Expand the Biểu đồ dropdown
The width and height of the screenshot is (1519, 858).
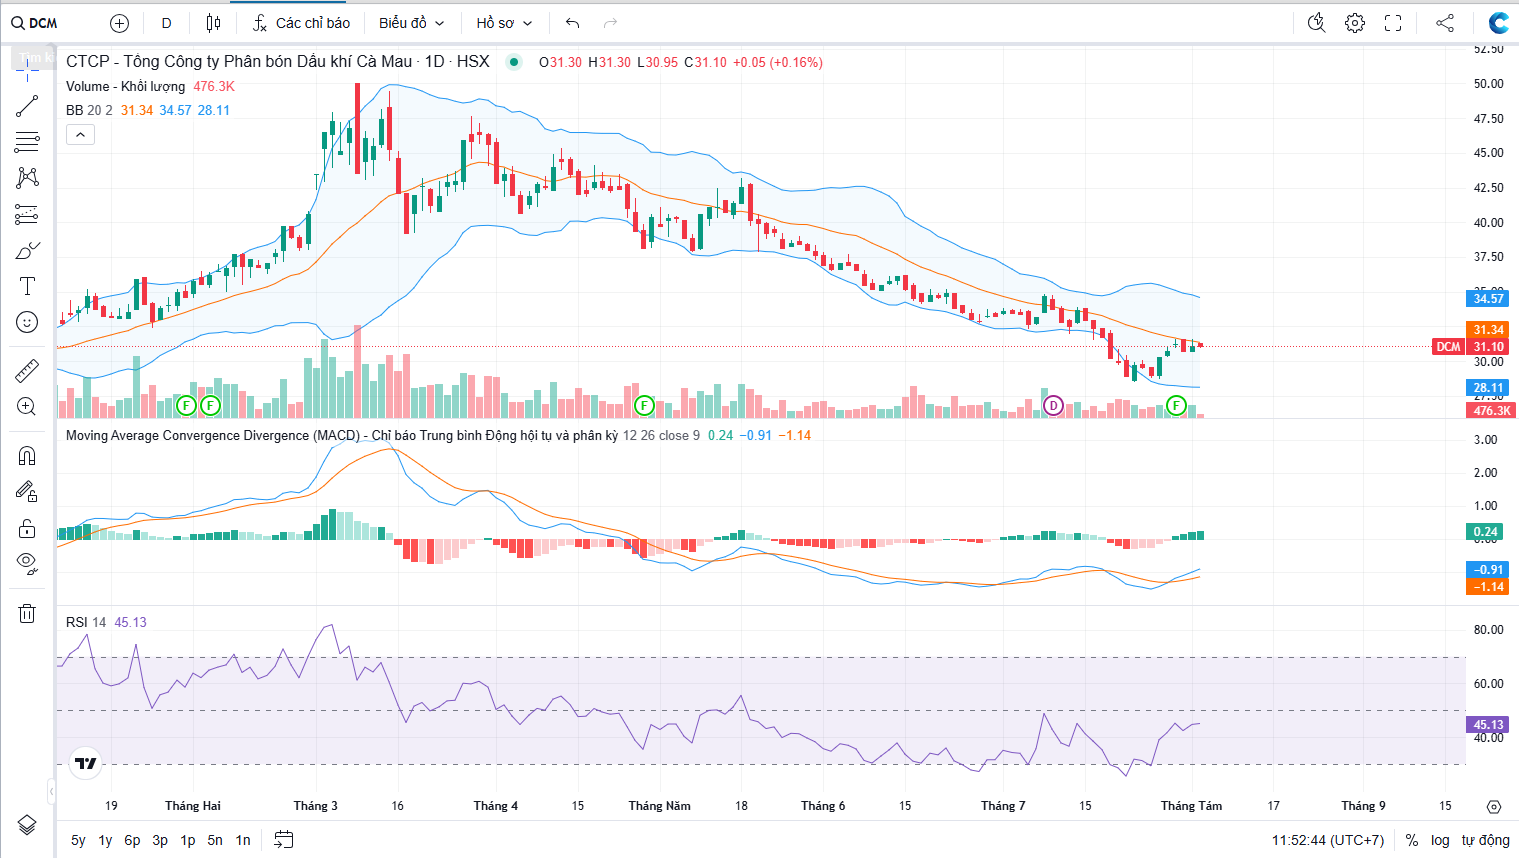tap(411, 23)
